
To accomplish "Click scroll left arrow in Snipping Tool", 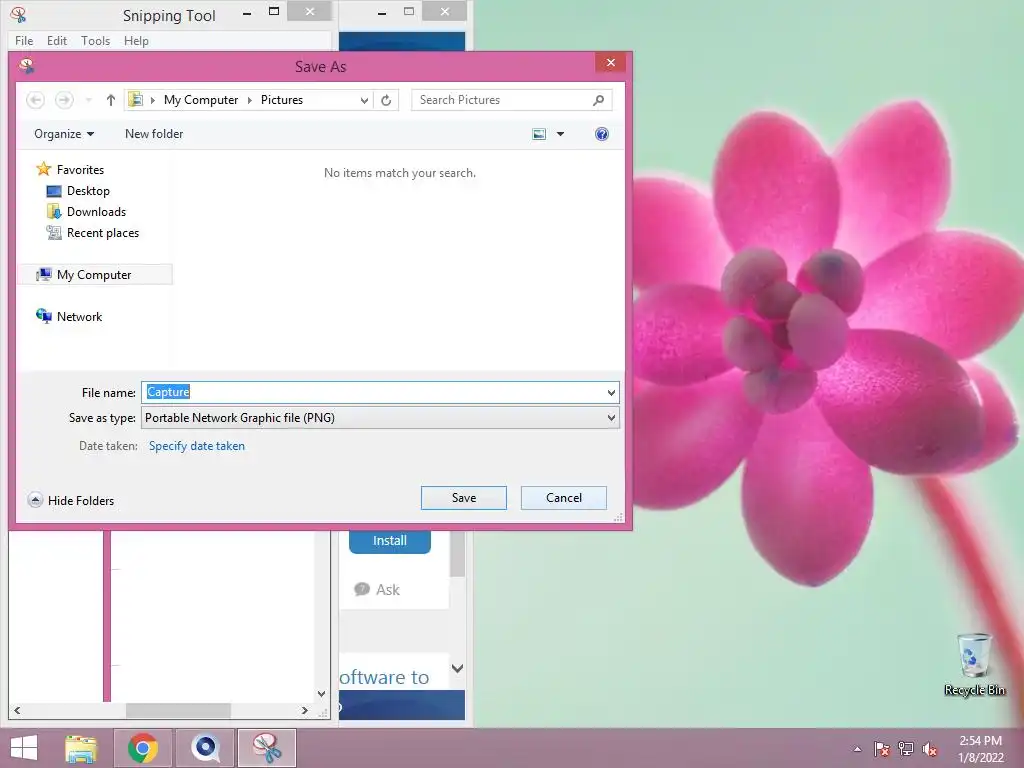I will tap(17, 710).
